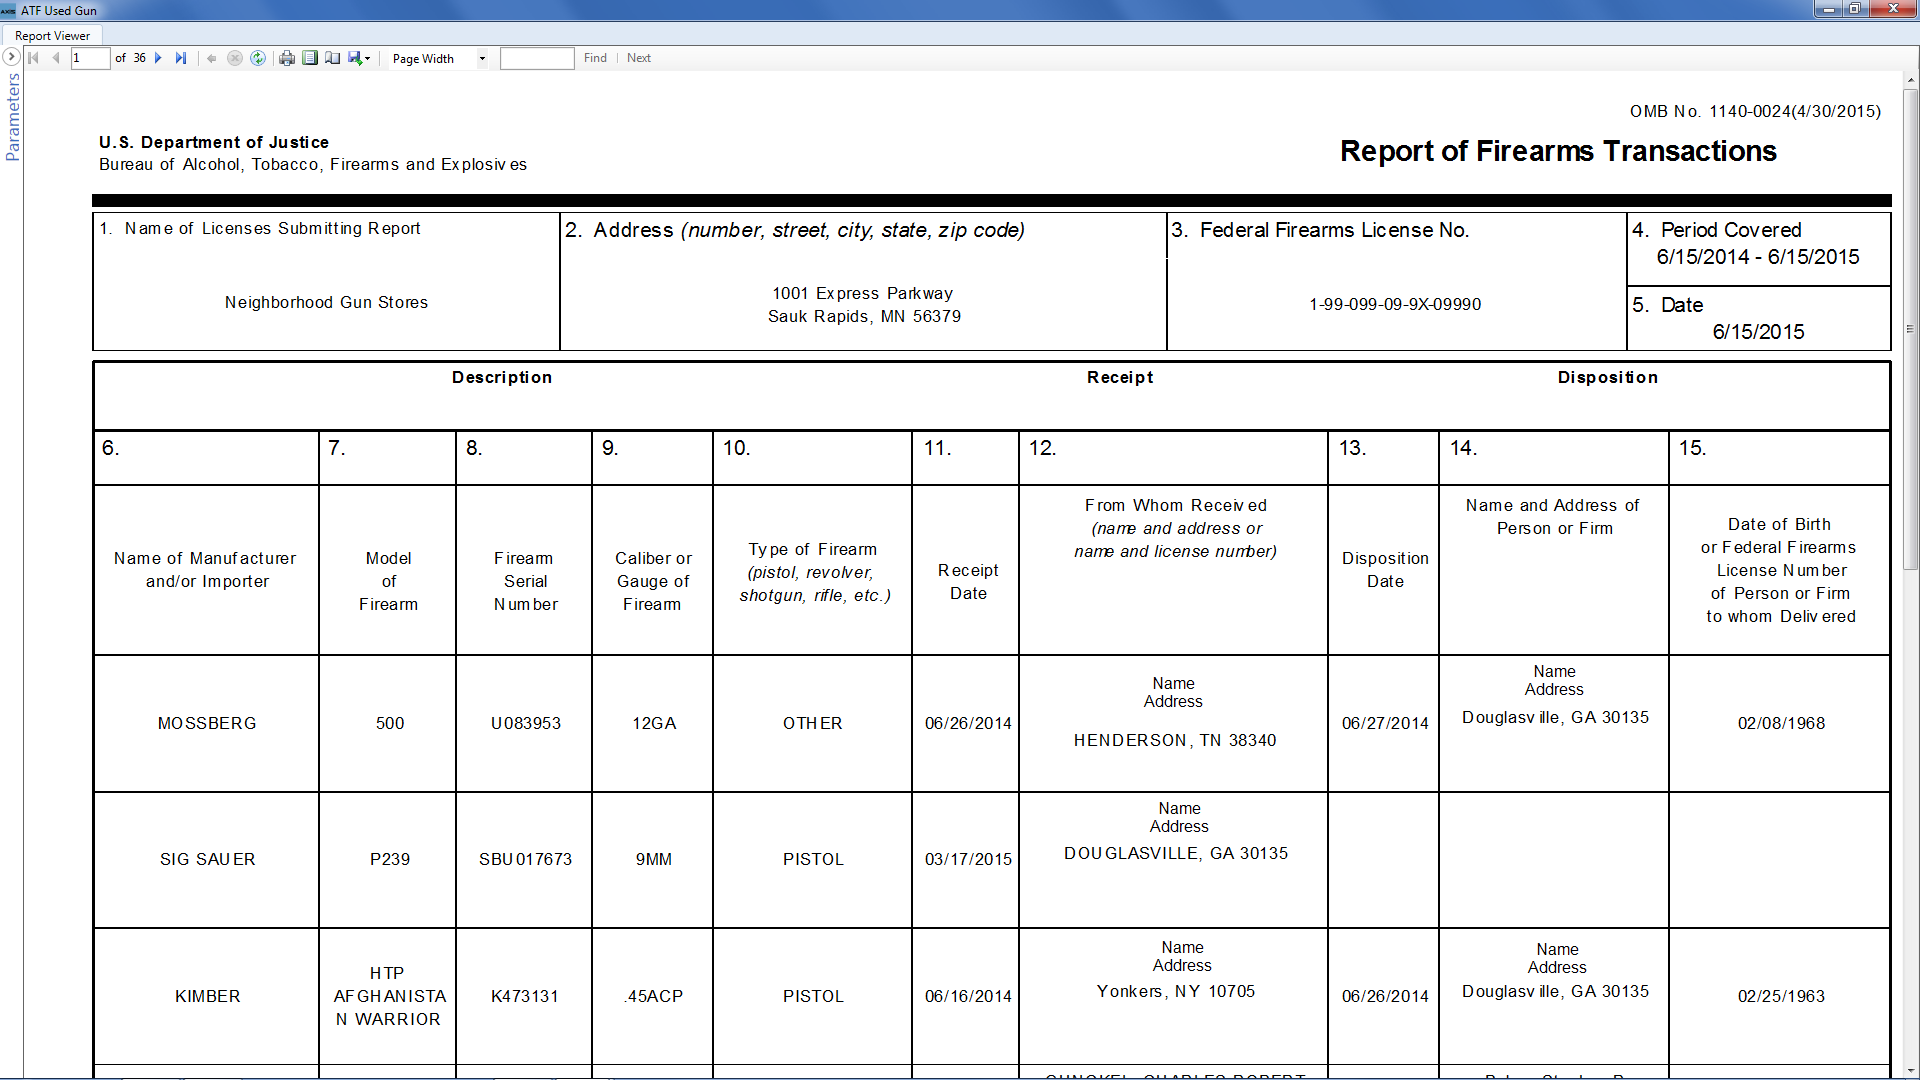Click the receipt date 03/17/2015
1920x1080 pixels.
[968, 859]
